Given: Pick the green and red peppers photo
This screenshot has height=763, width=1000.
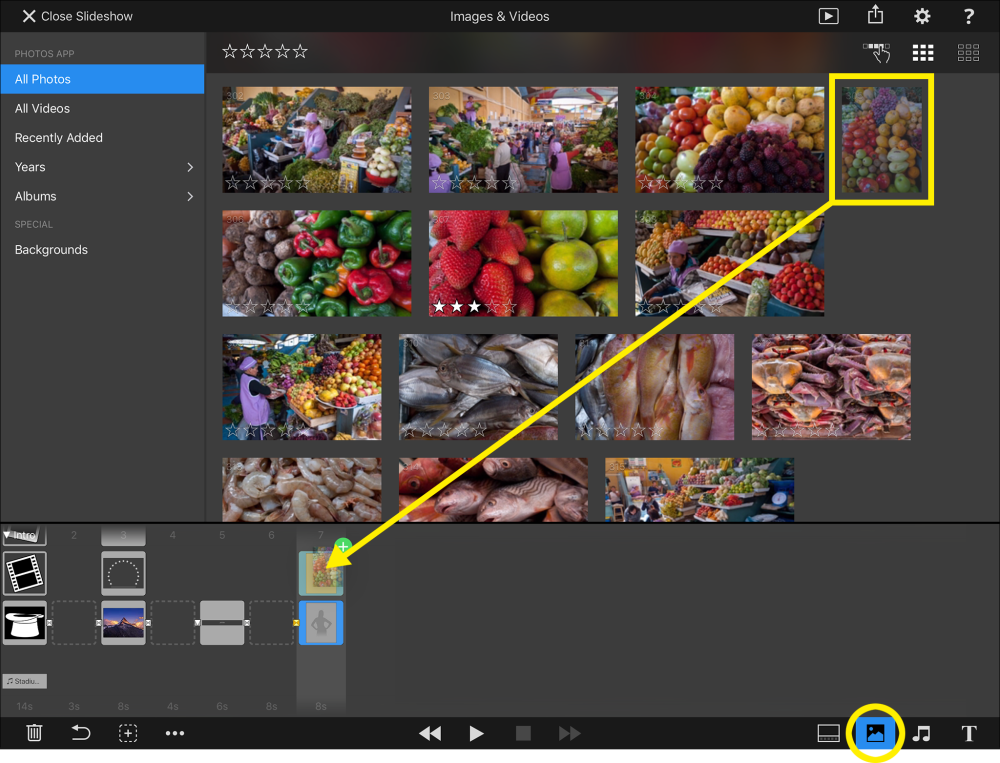Looking at the screenshot, I should pos(317,263).
